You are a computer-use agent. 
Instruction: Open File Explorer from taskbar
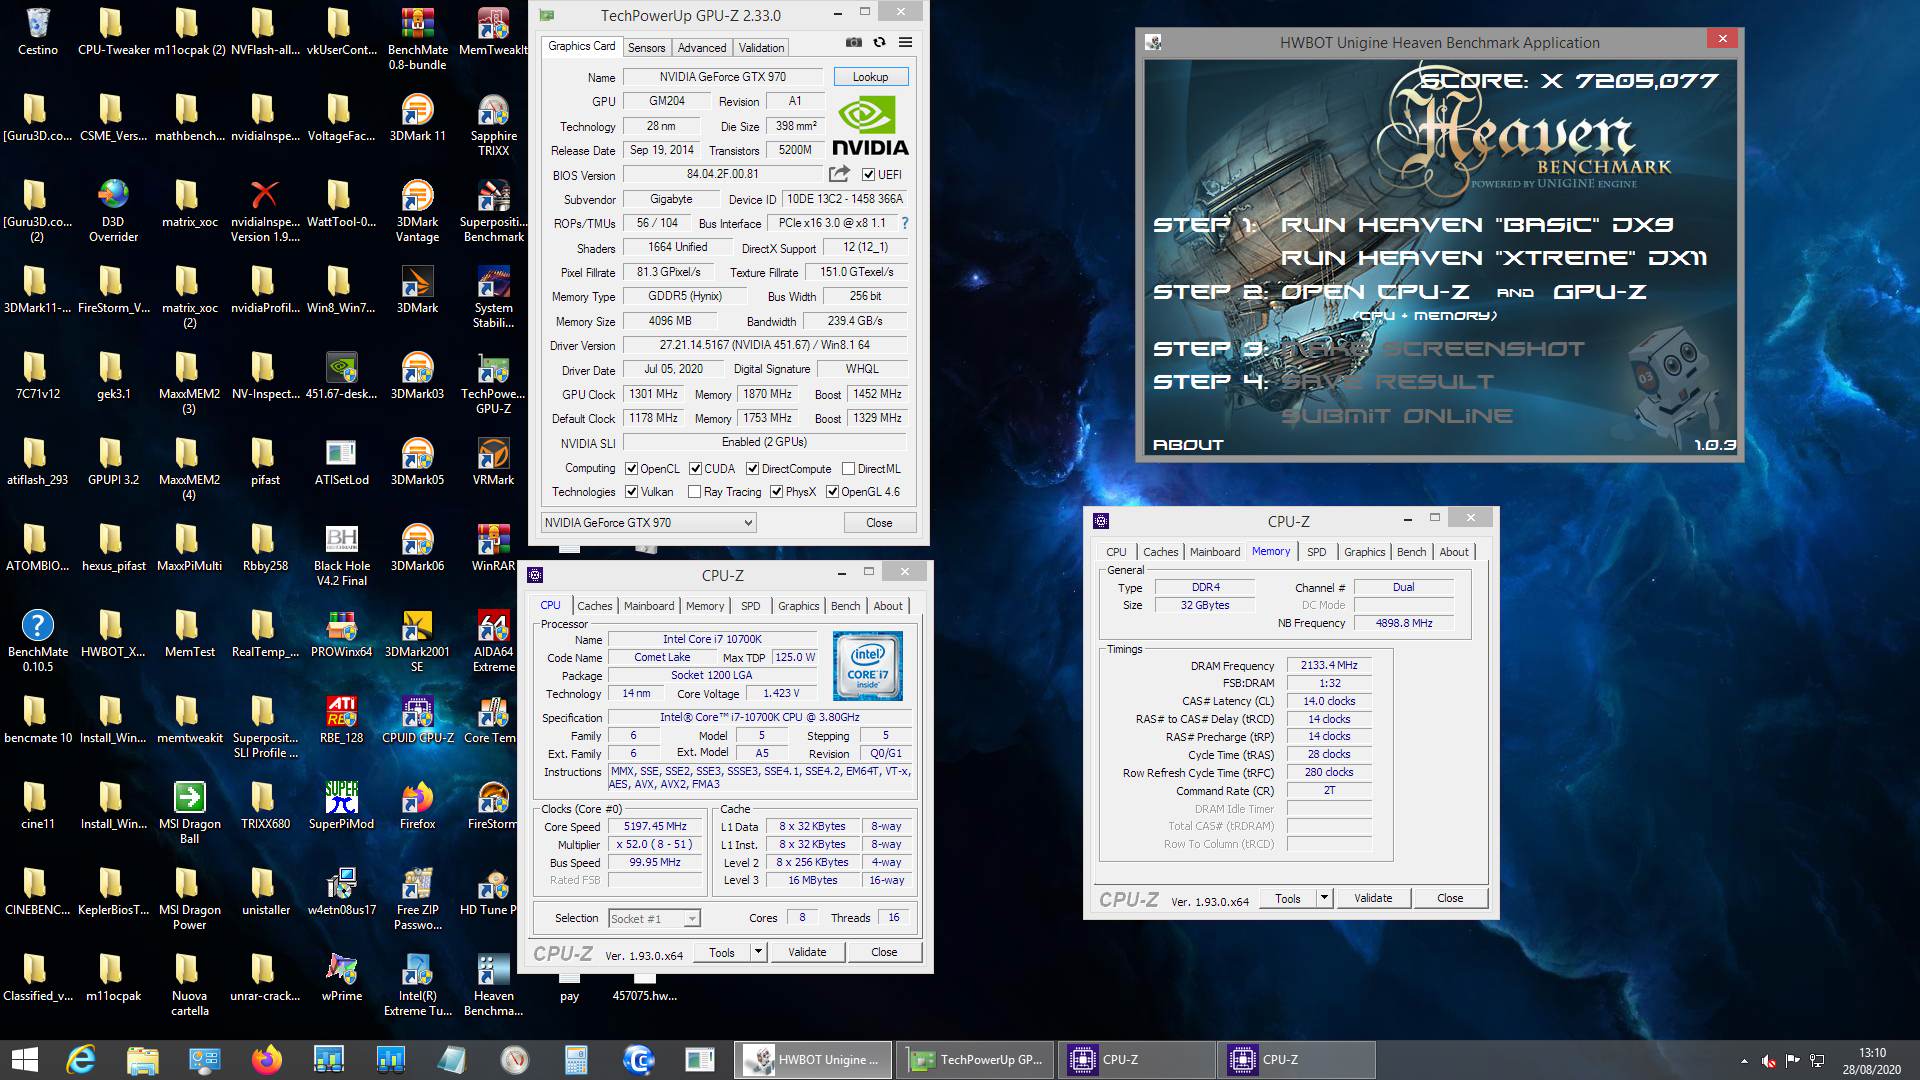[143, 1060]
